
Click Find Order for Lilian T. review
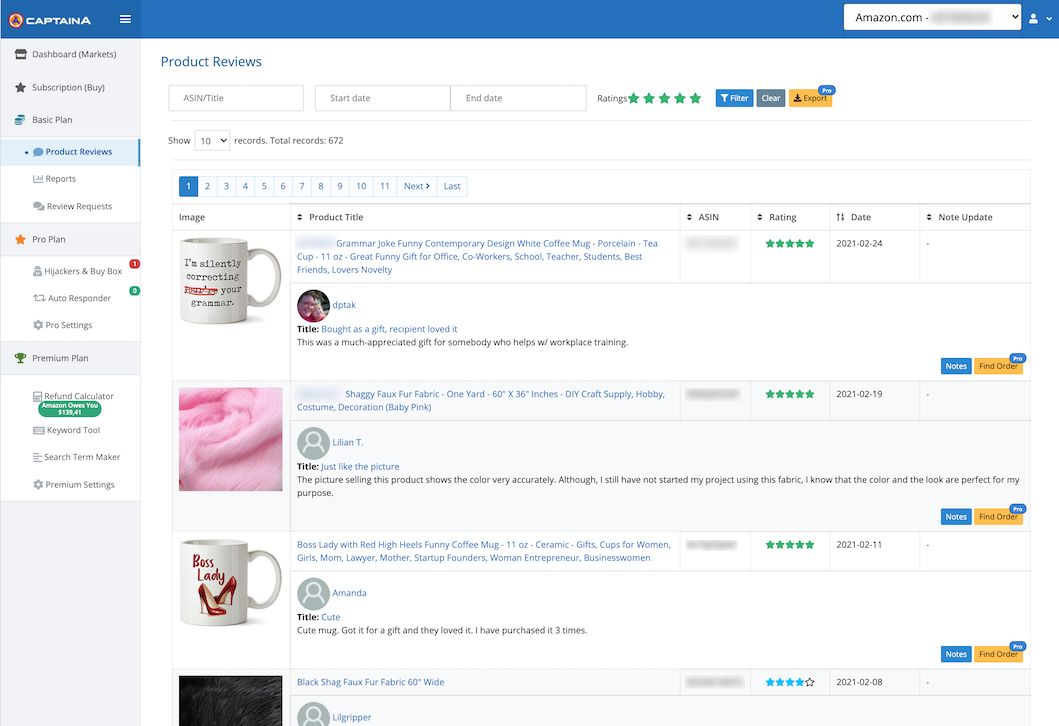click(x=998, y=517)
